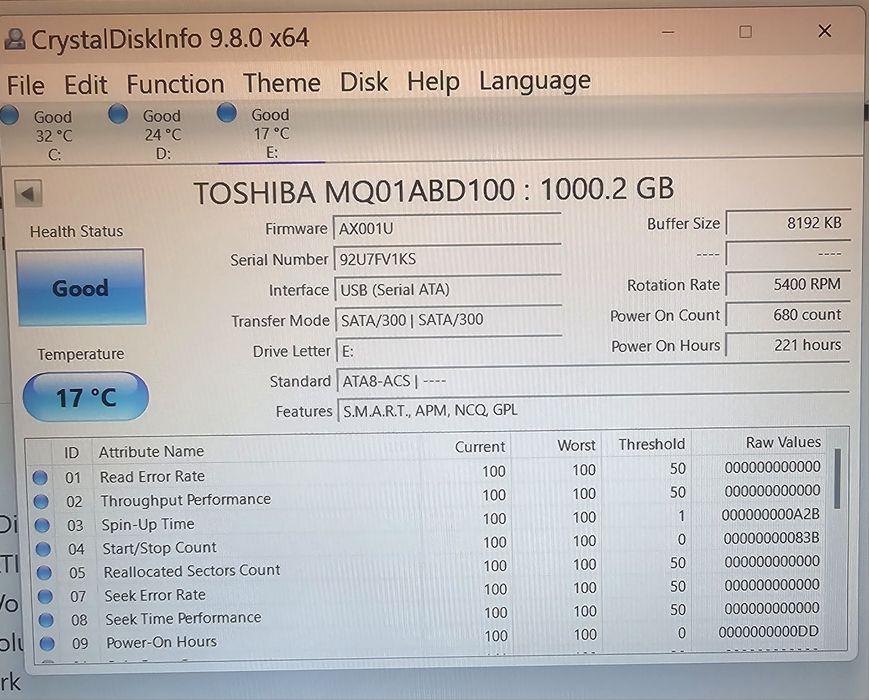
Task: Switch to the D: drive tab at 24 °C
Action: [162, 134]
